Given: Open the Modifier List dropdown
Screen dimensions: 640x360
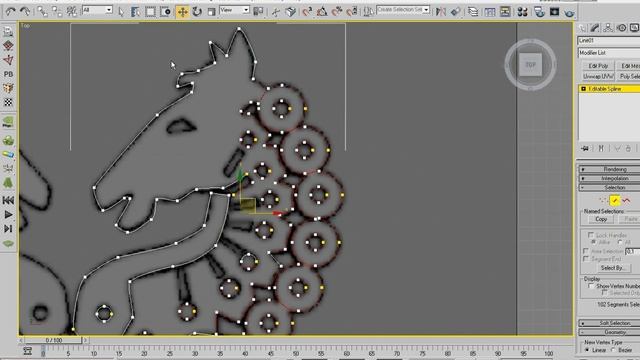Looking at the screenshot, I should point(609,53).
